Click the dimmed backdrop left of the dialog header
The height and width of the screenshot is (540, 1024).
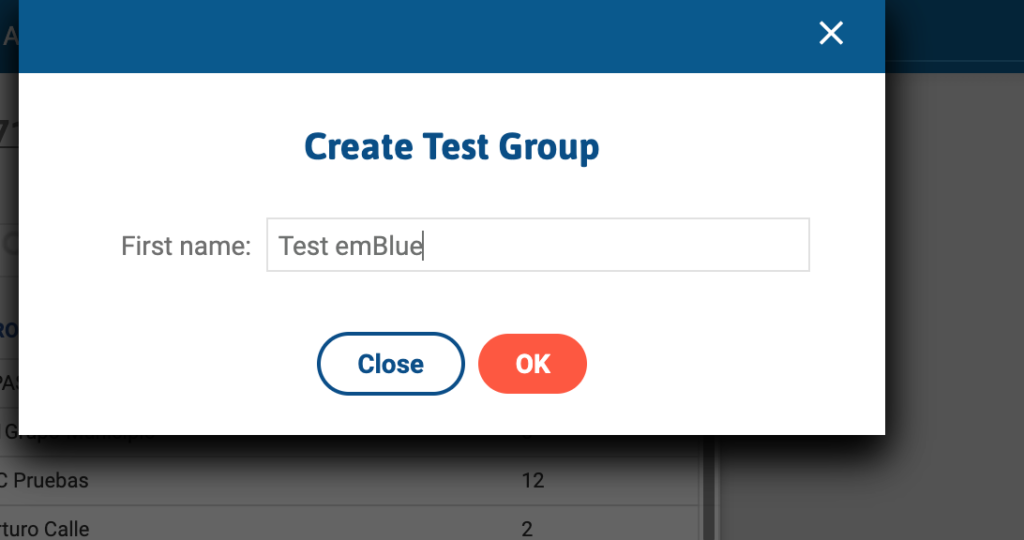9,36
